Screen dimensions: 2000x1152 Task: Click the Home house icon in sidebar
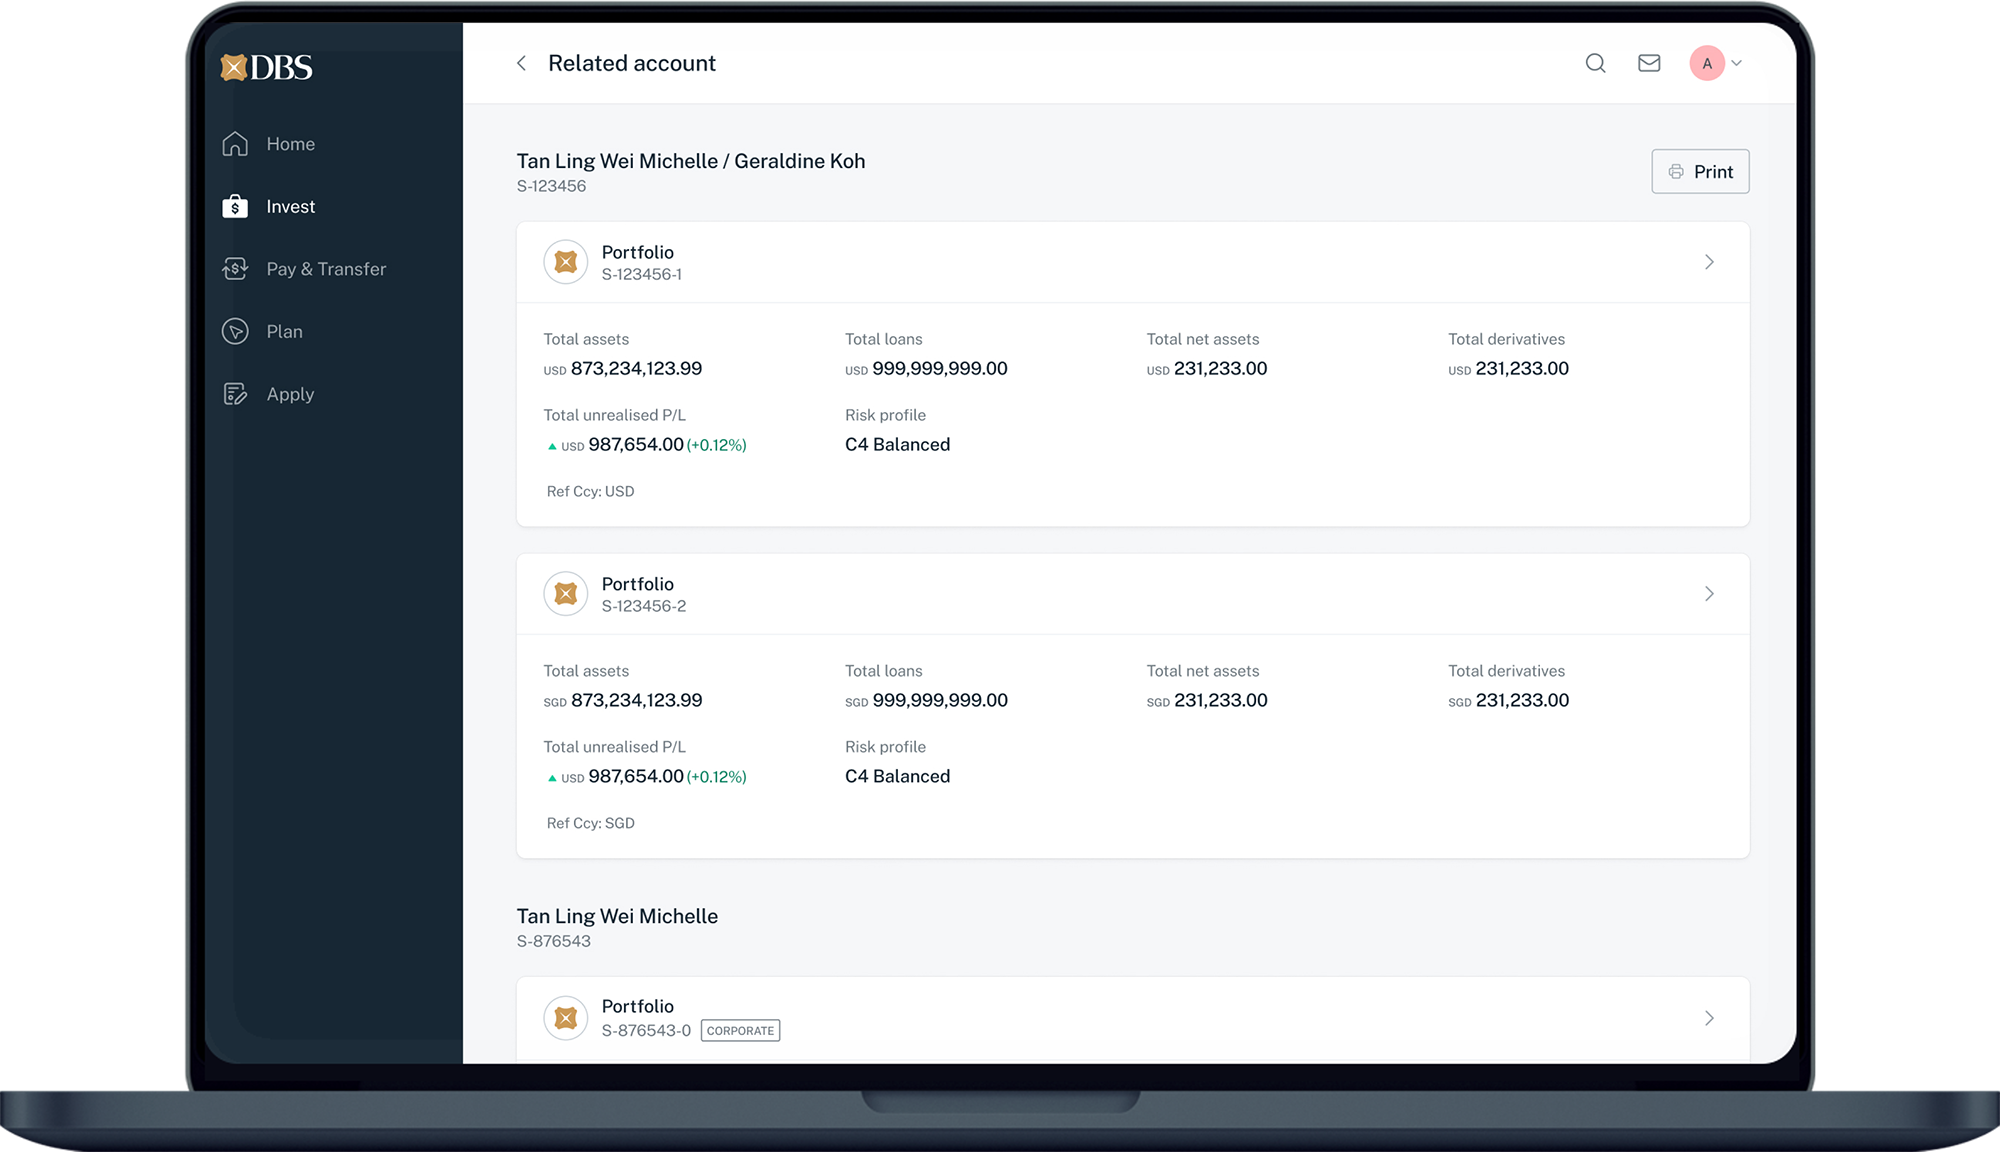(x=235, y=144)
